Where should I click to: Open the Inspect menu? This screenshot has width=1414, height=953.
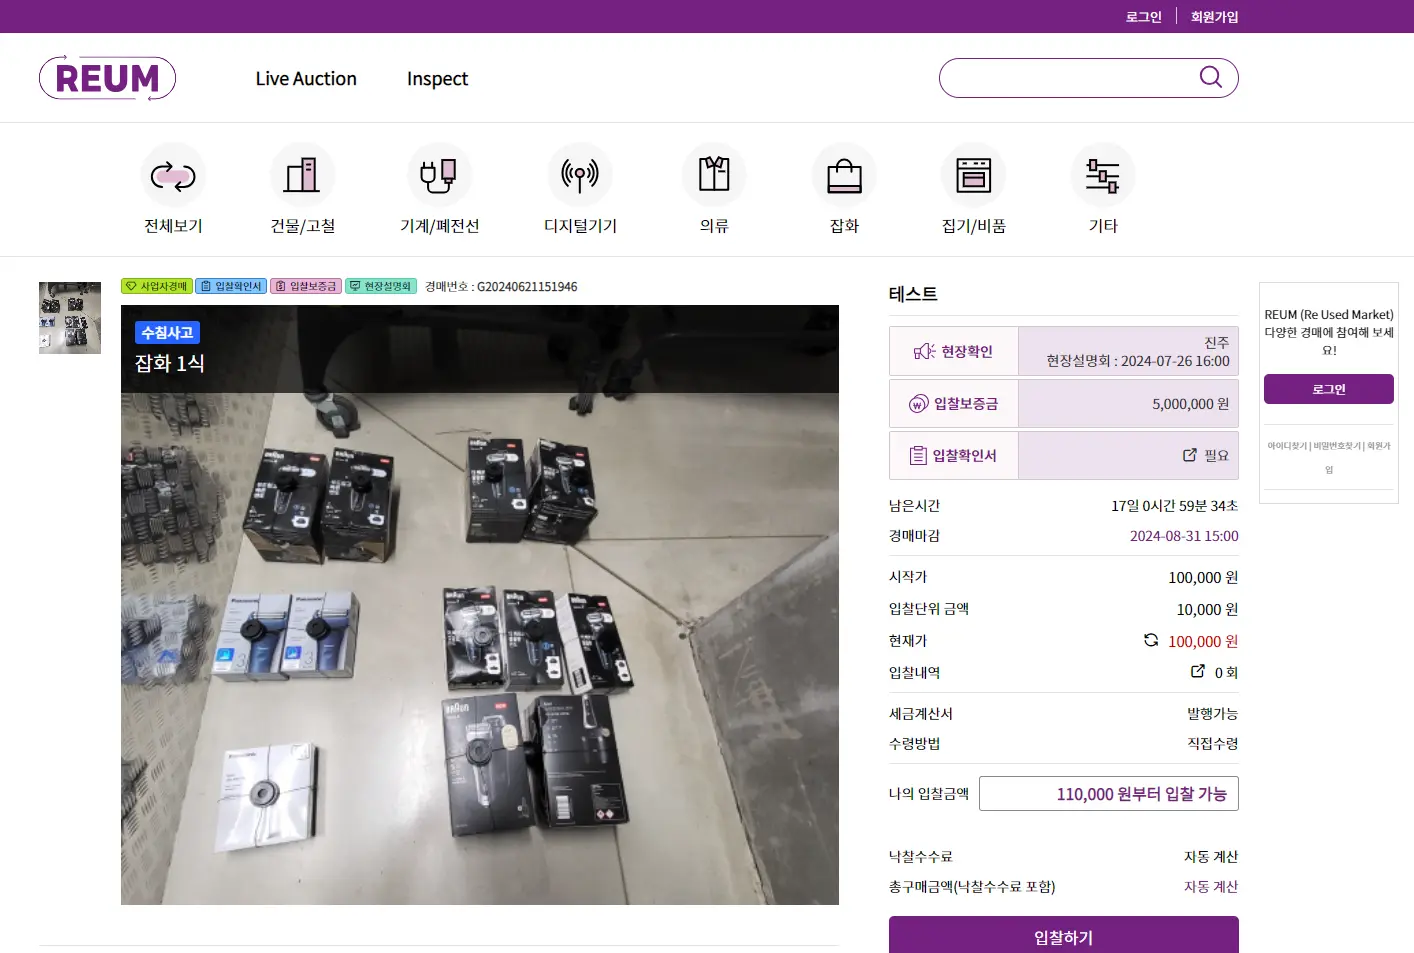tap(437, 79)
